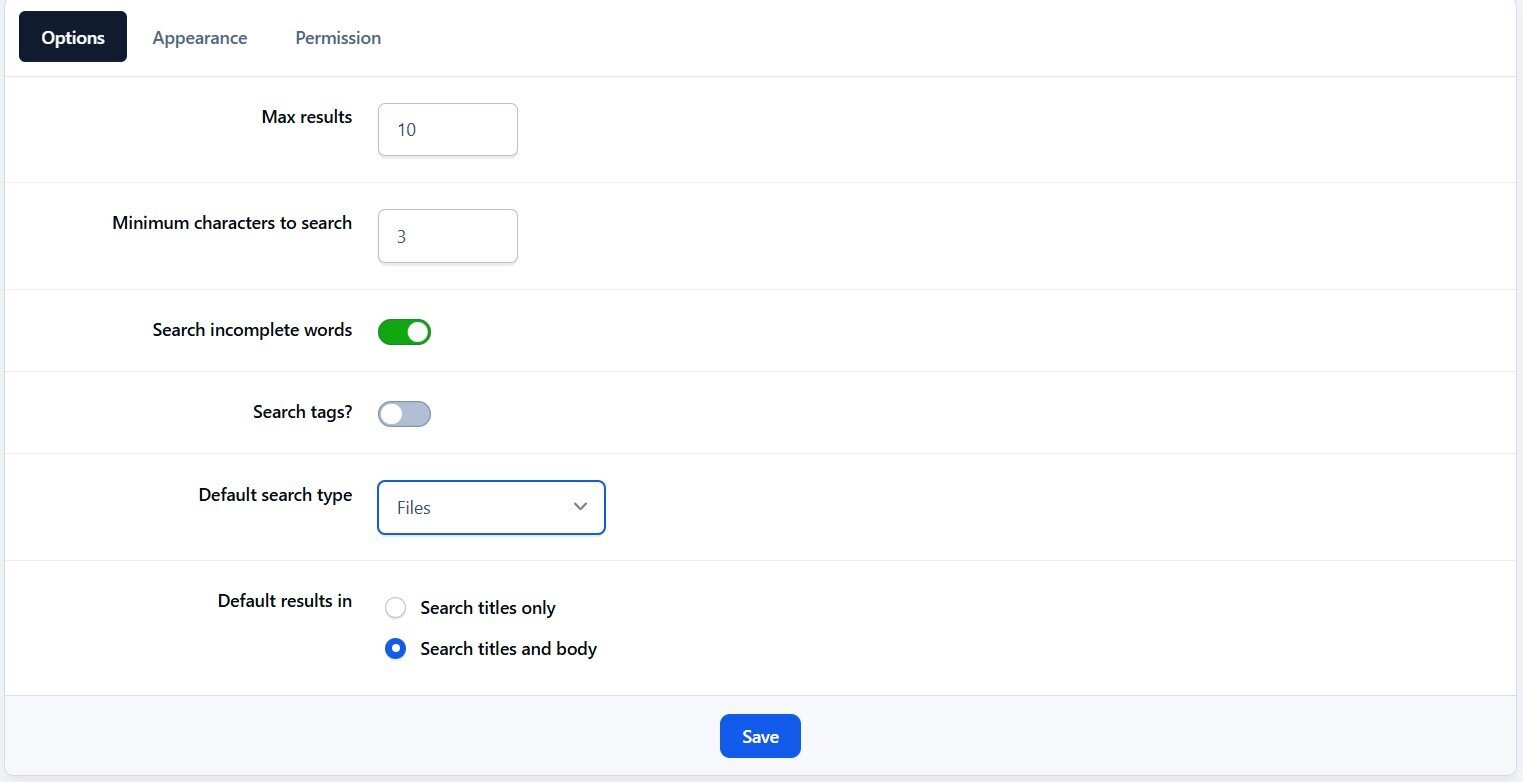The image size is (1523, 782).
Task: Click the Max results label
Action: [306, 117]
